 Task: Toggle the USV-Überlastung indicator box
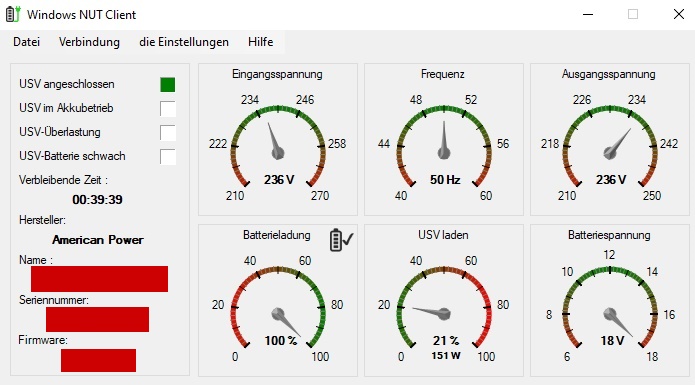[168, 132]
